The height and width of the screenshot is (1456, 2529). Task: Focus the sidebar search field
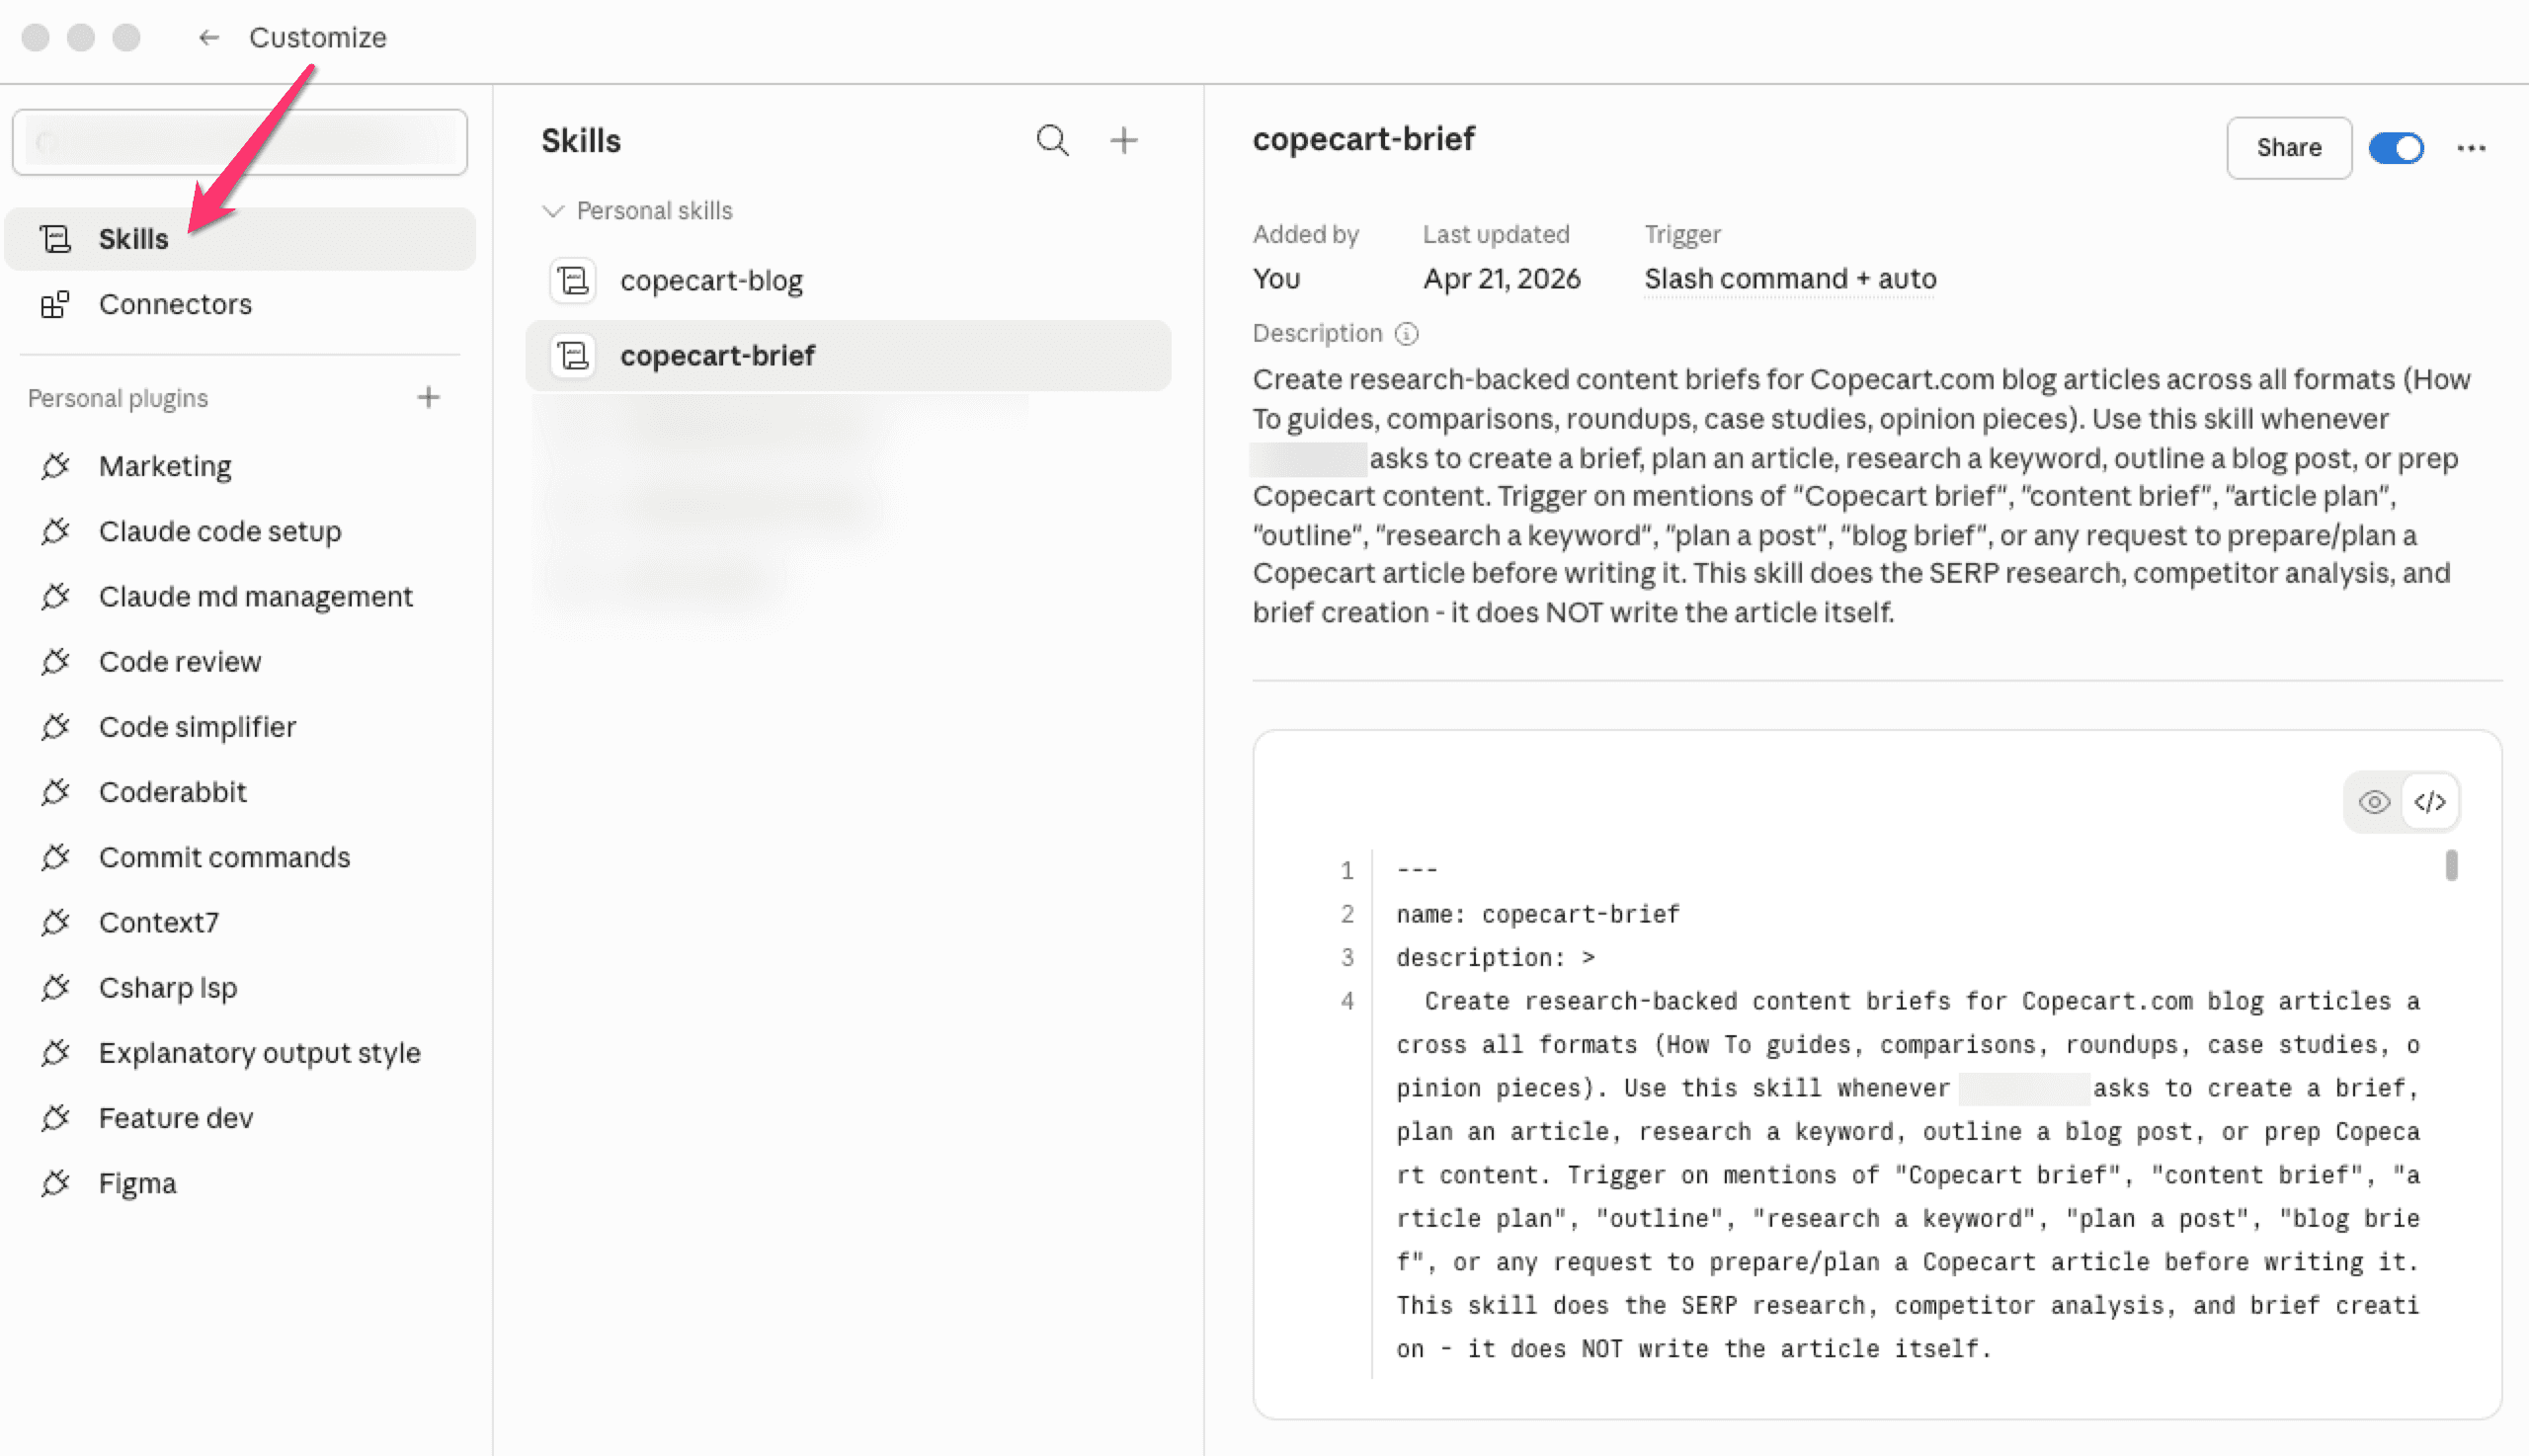[240, 143]
